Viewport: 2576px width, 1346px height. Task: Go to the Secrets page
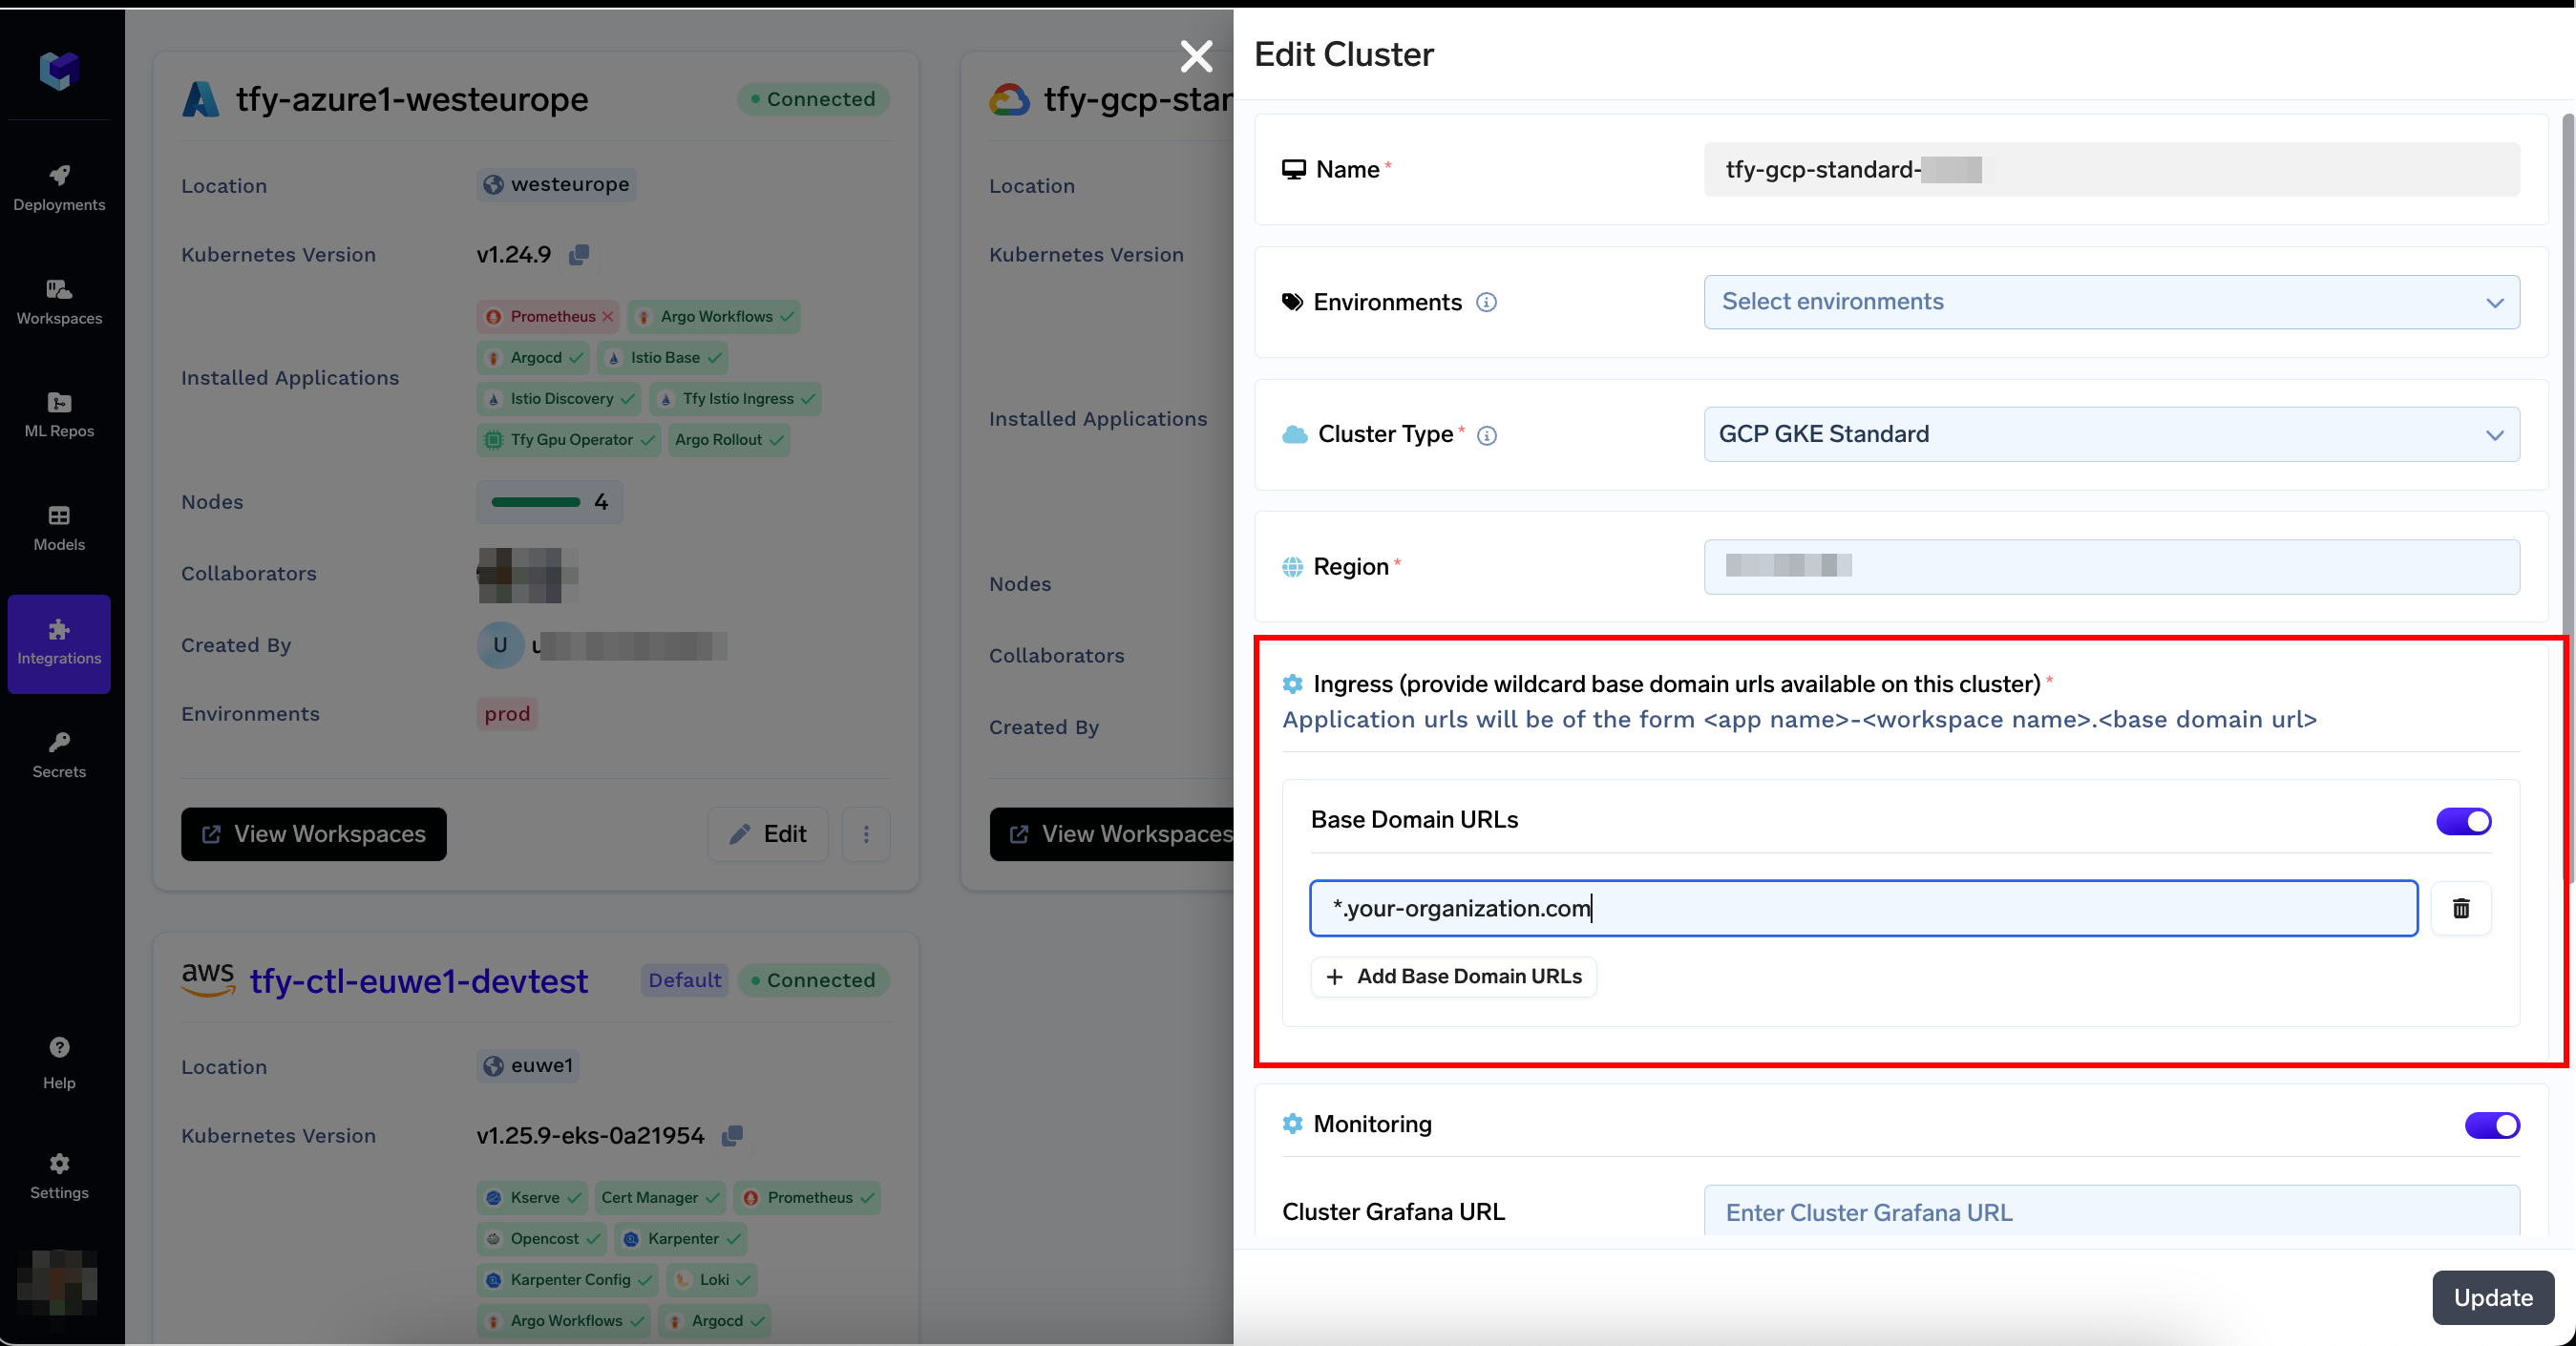coord(59,755)
